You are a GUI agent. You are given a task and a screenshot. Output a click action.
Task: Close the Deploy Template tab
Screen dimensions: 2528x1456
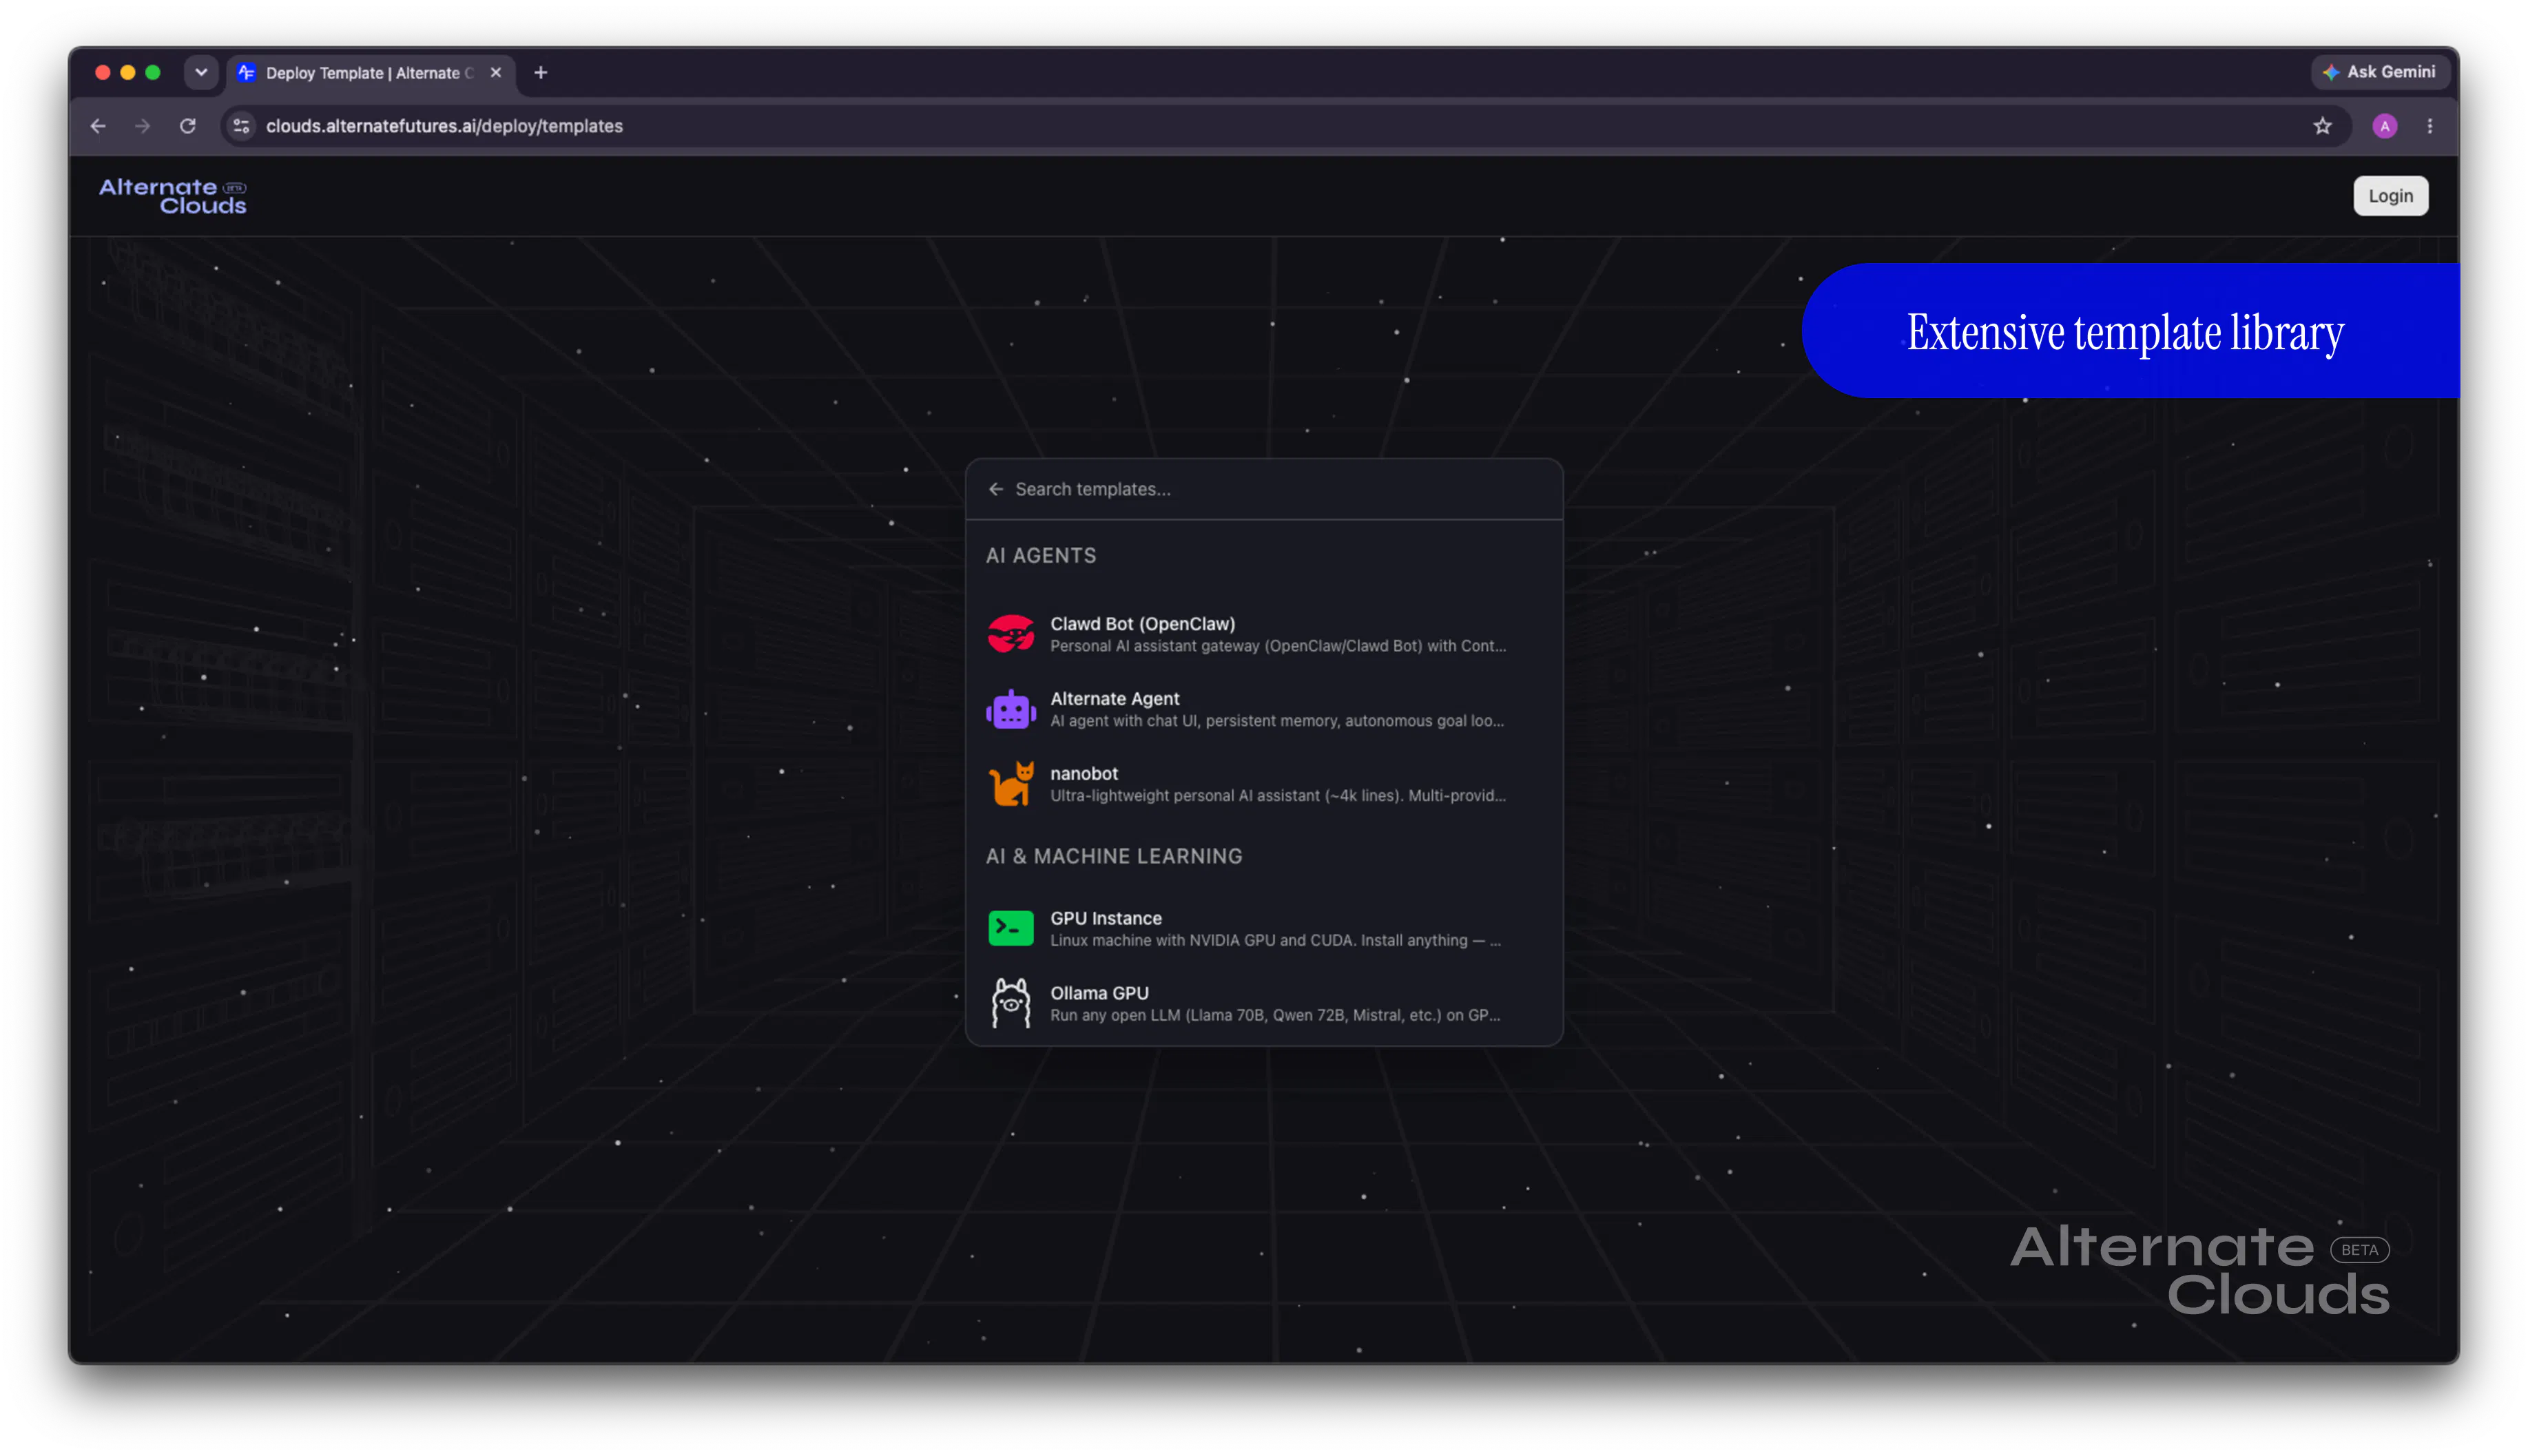(x=495, y=73)
